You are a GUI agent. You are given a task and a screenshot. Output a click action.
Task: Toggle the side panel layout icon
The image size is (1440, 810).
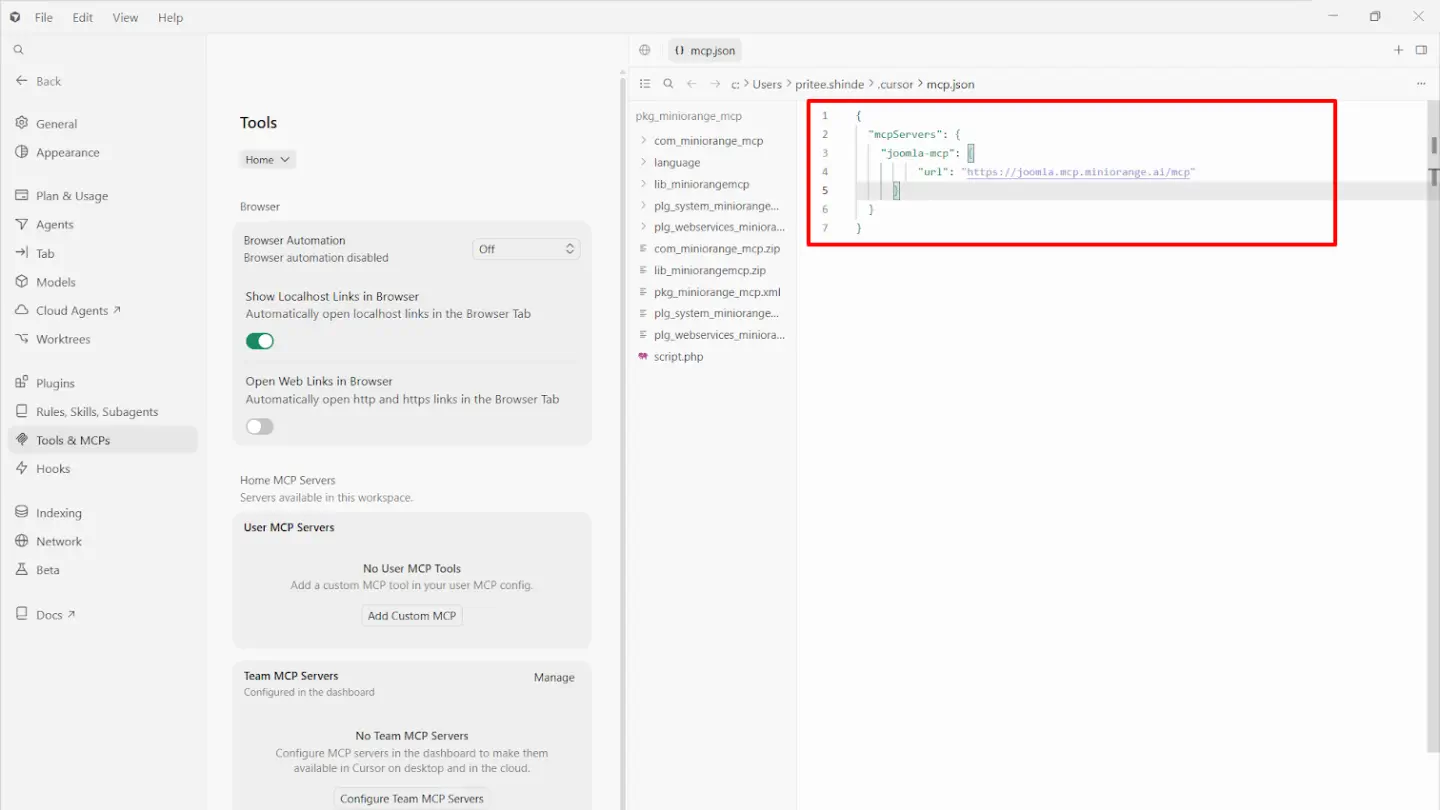(1421, 50)
